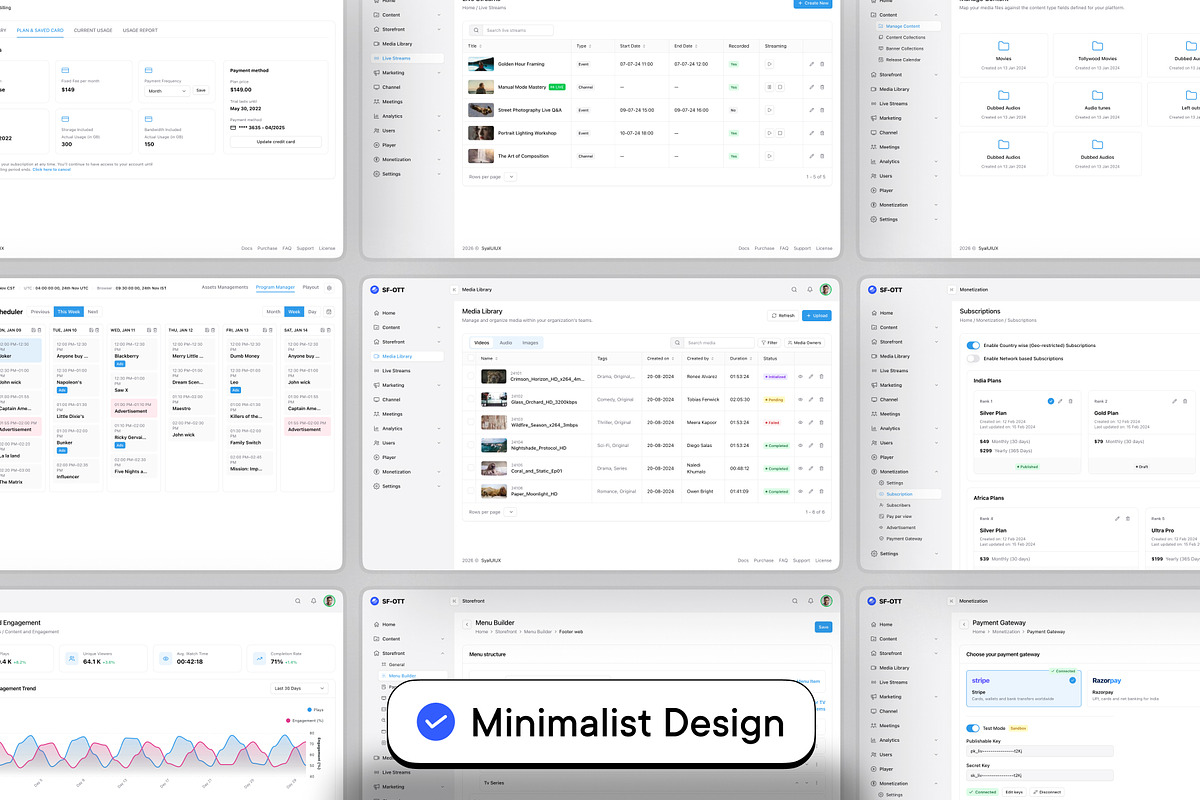Click the Media Owners button
The width and height of the screenshot is (1200, 800).
pos(804,342)
